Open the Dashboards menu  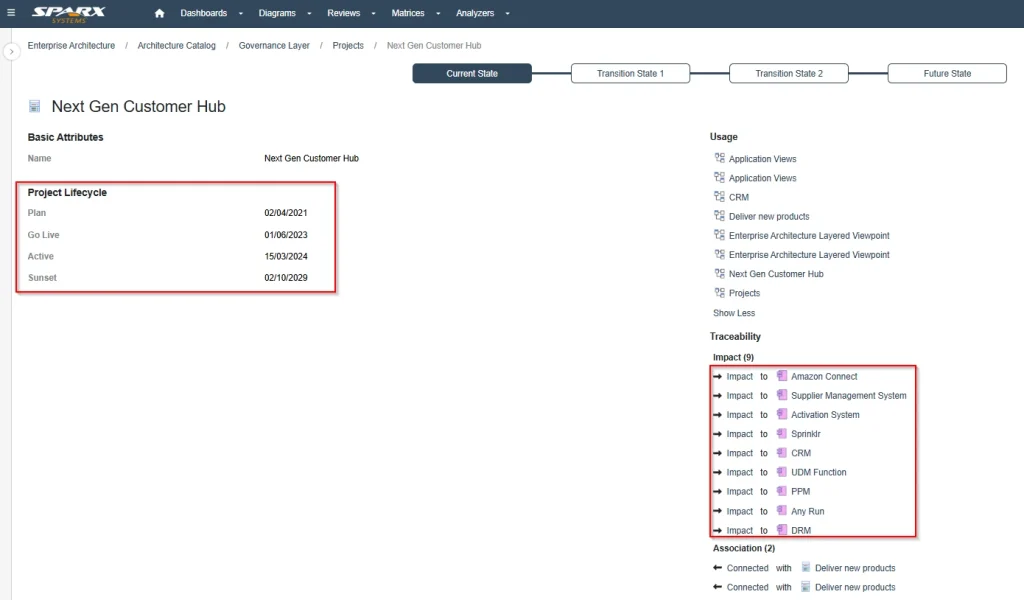pyautogui.click(x=204, y=13)
